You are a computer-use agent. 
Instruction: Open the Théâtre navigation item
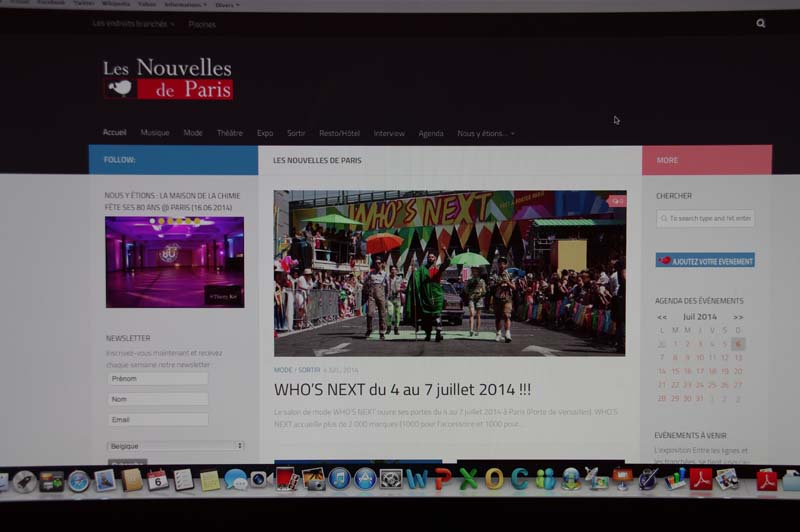(230, 133)
